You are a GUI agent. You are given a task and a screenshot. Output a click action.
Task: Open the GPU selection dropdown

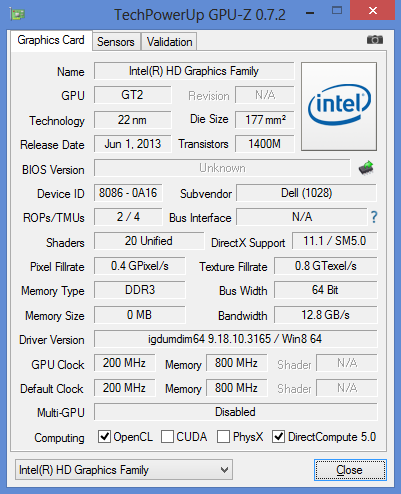124,470
